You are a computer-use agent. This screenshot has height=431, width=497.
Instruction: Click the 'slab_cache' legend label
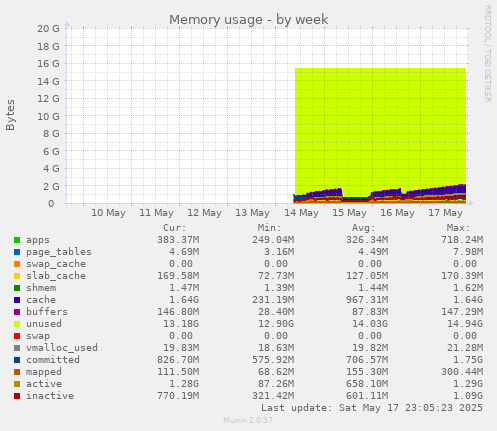coord(56,276)
